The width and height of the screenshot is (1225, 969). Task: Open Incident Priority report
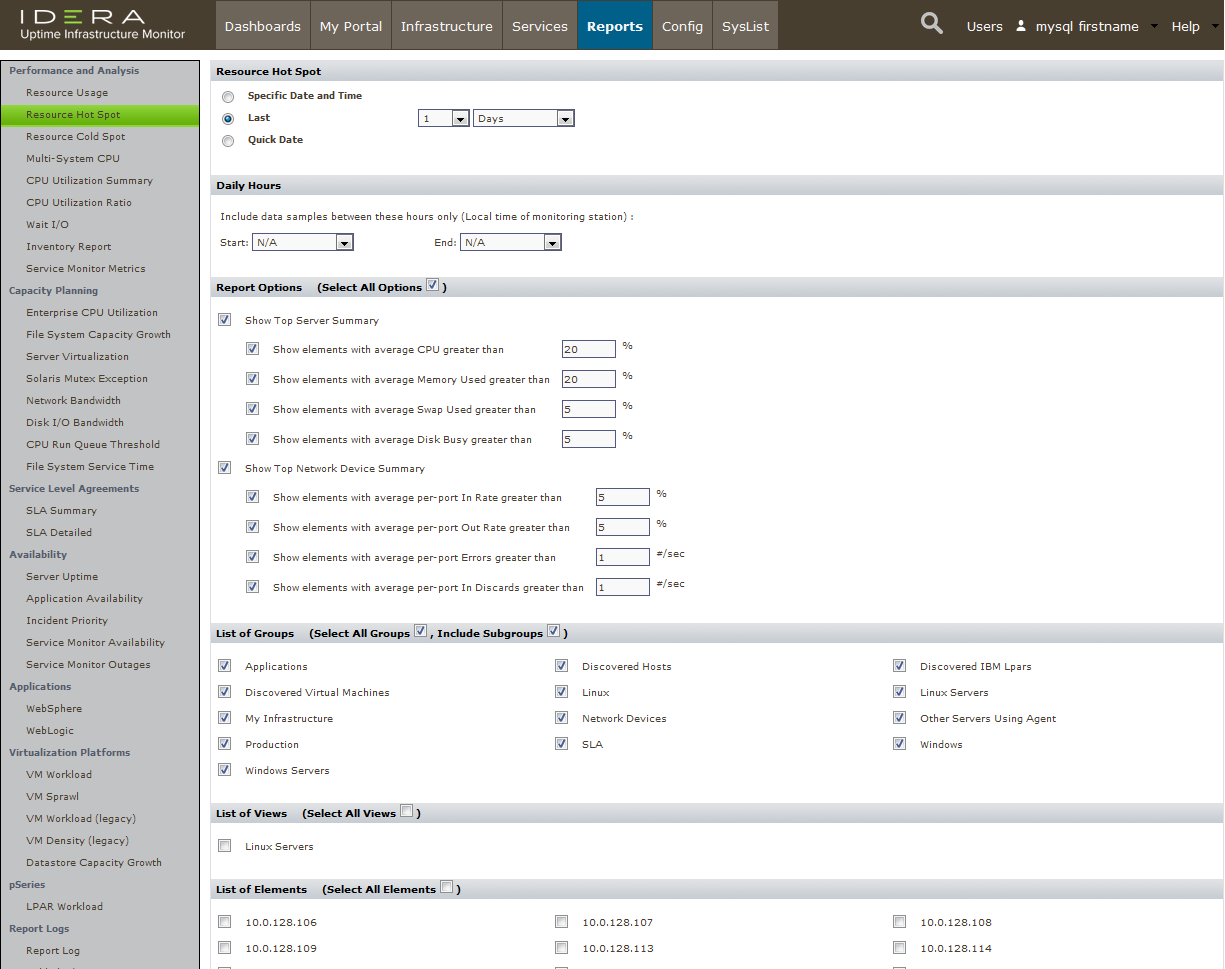click(x=67, y=621)
